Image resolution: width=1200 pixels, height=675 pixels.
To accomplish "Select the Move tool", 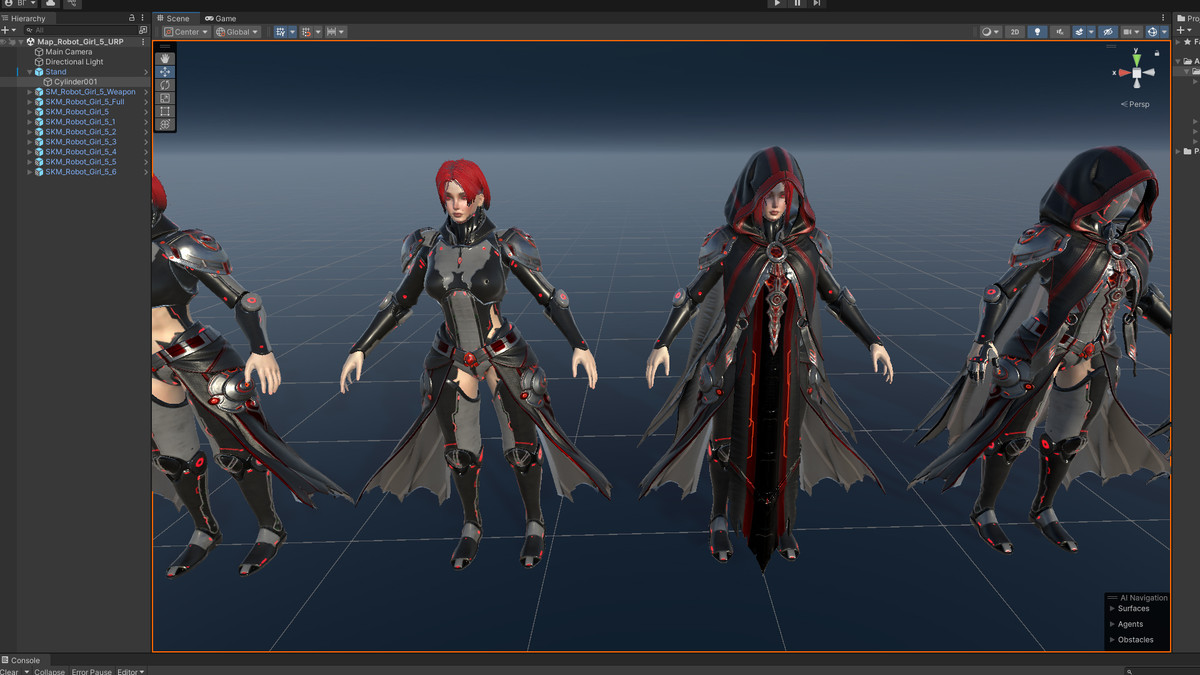I will [x=165, y=72].
